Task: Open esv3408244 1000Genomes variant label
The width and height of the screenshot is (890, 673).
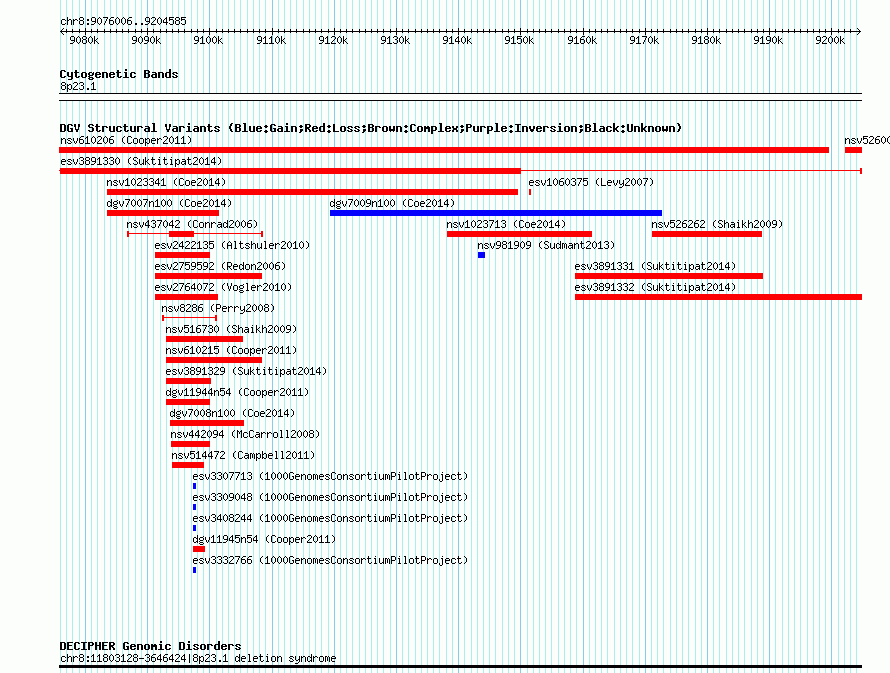Action: 330,518
